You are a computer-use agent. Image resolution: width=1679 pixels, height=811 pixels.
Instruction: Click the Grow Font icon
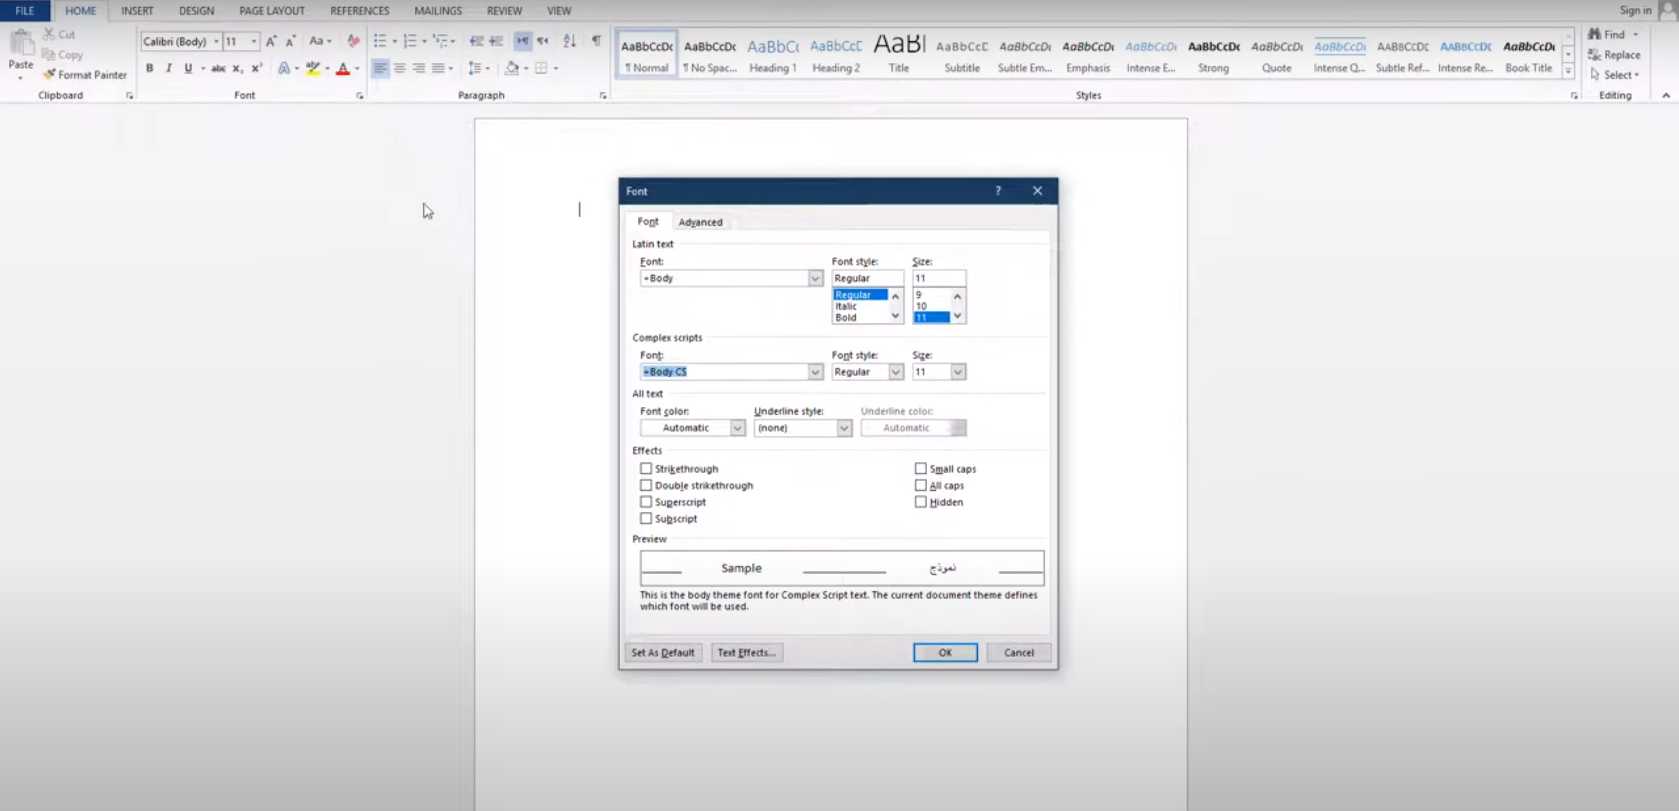[271, 41]
